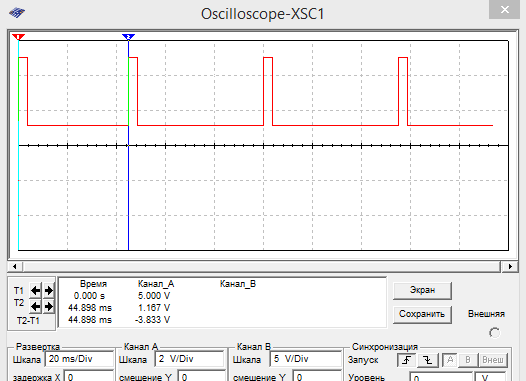
Task: Toggle the Внешняя trigger radio indicator
Action: 494,333
